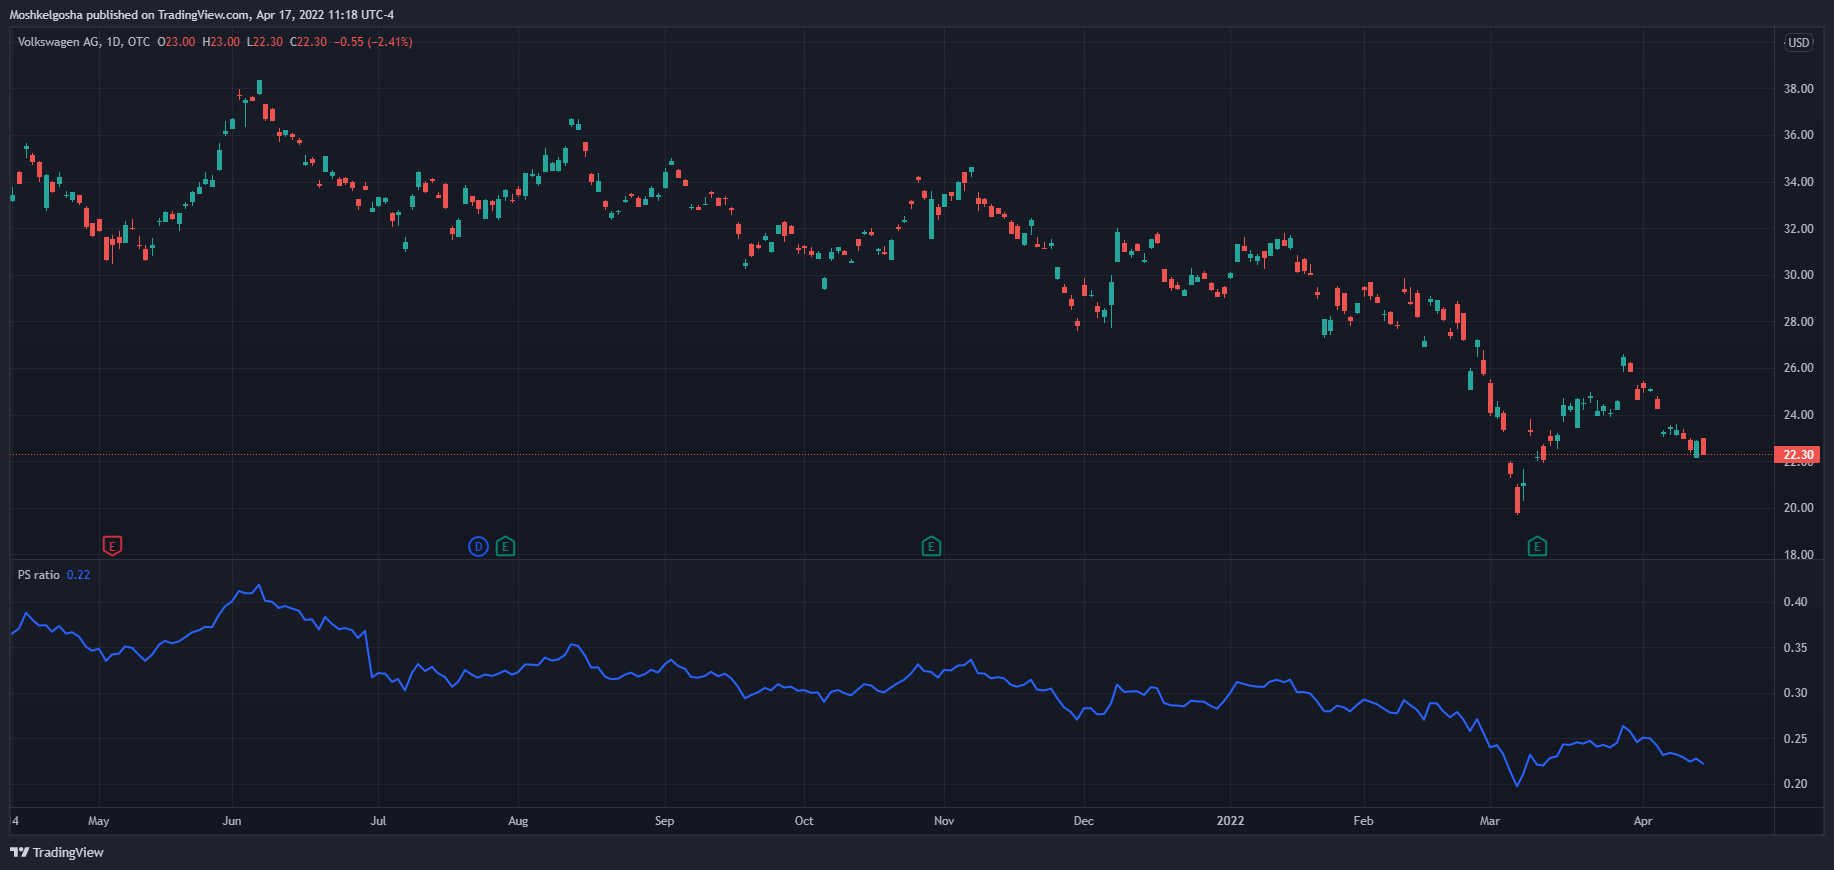Click the 24.00 price axis label
This screenshot has height=870, width=1834.
coord(1798,415)
